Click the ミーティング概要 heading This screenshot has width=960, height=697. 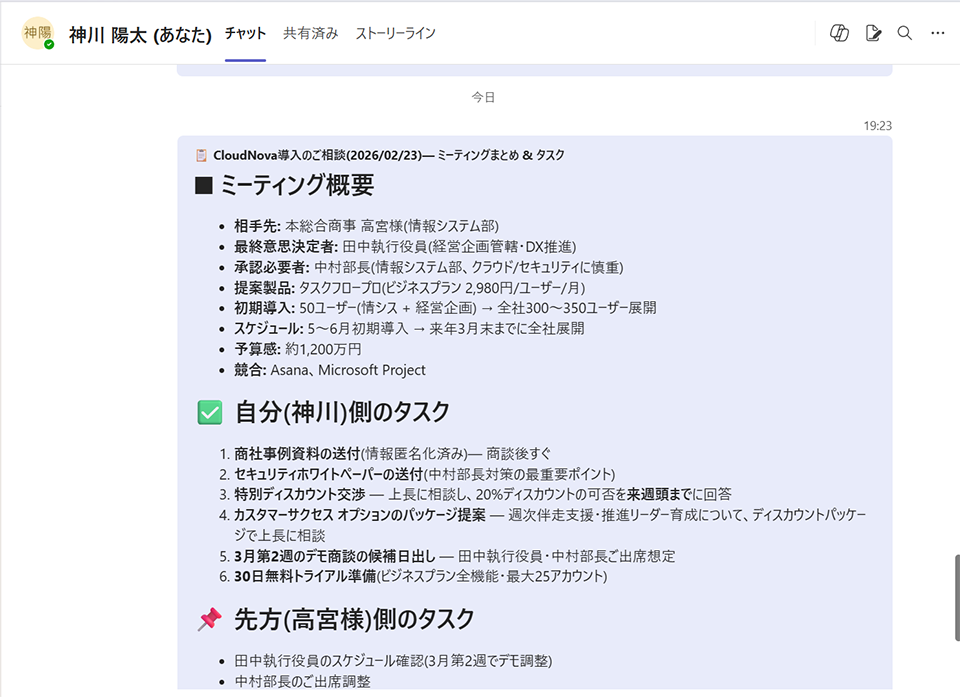pos(297,185)
